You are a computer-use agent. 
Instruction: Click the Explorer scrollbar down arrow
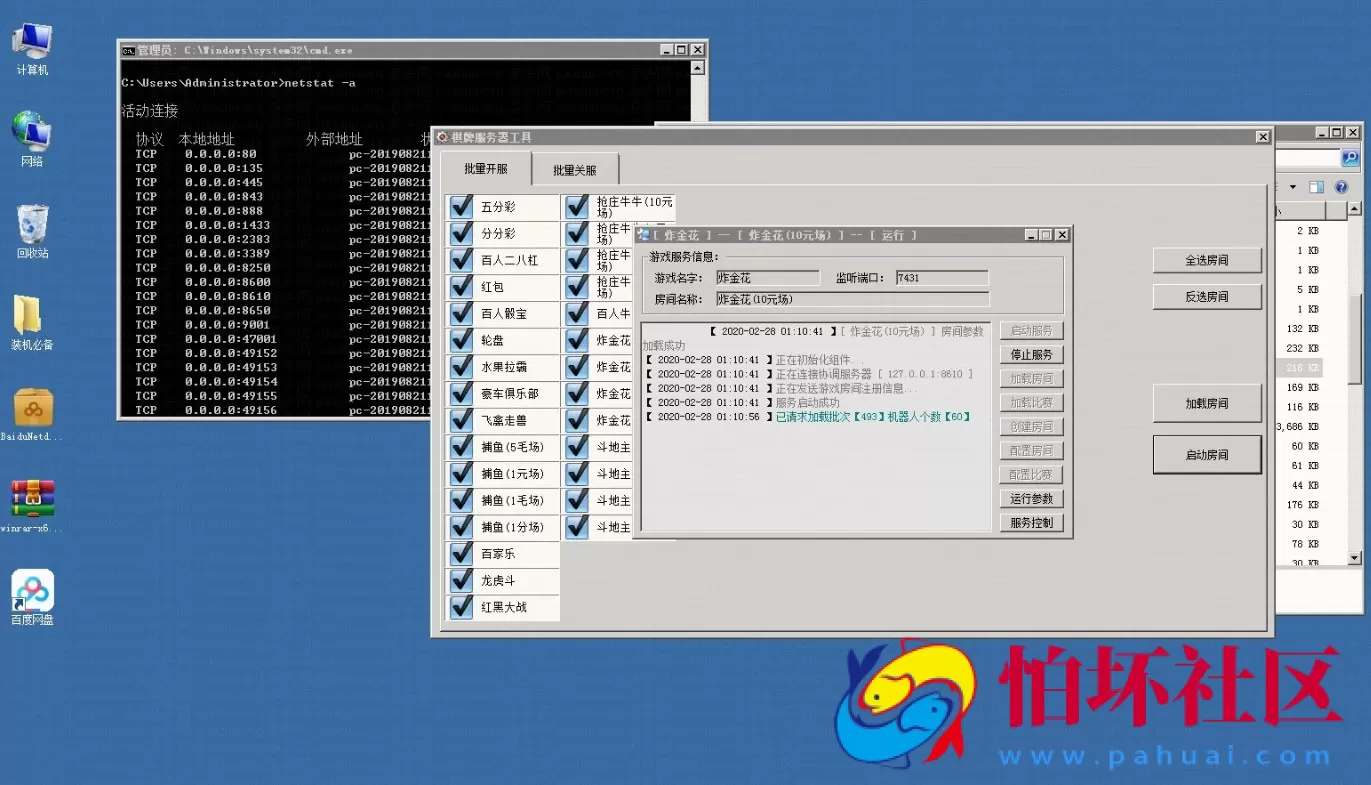1355,558
